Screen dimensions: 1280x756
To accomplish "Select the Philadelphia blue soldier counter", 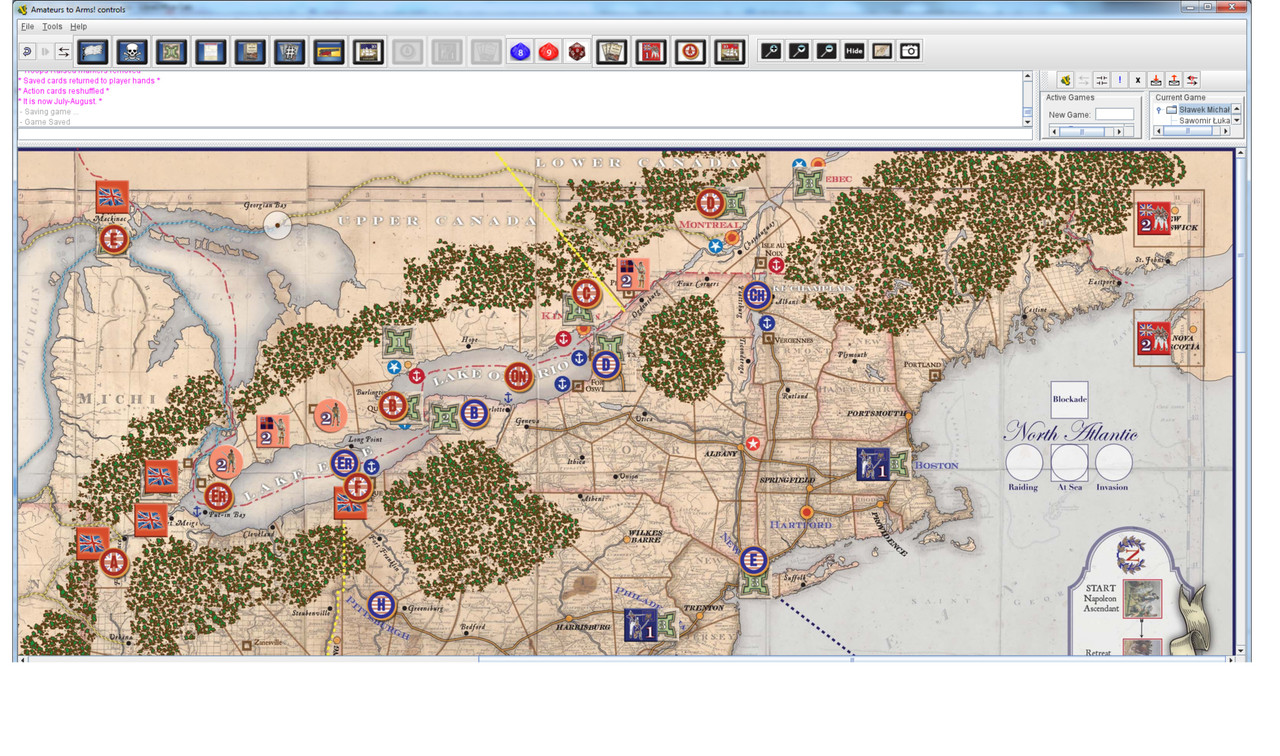I will (640, 625).
